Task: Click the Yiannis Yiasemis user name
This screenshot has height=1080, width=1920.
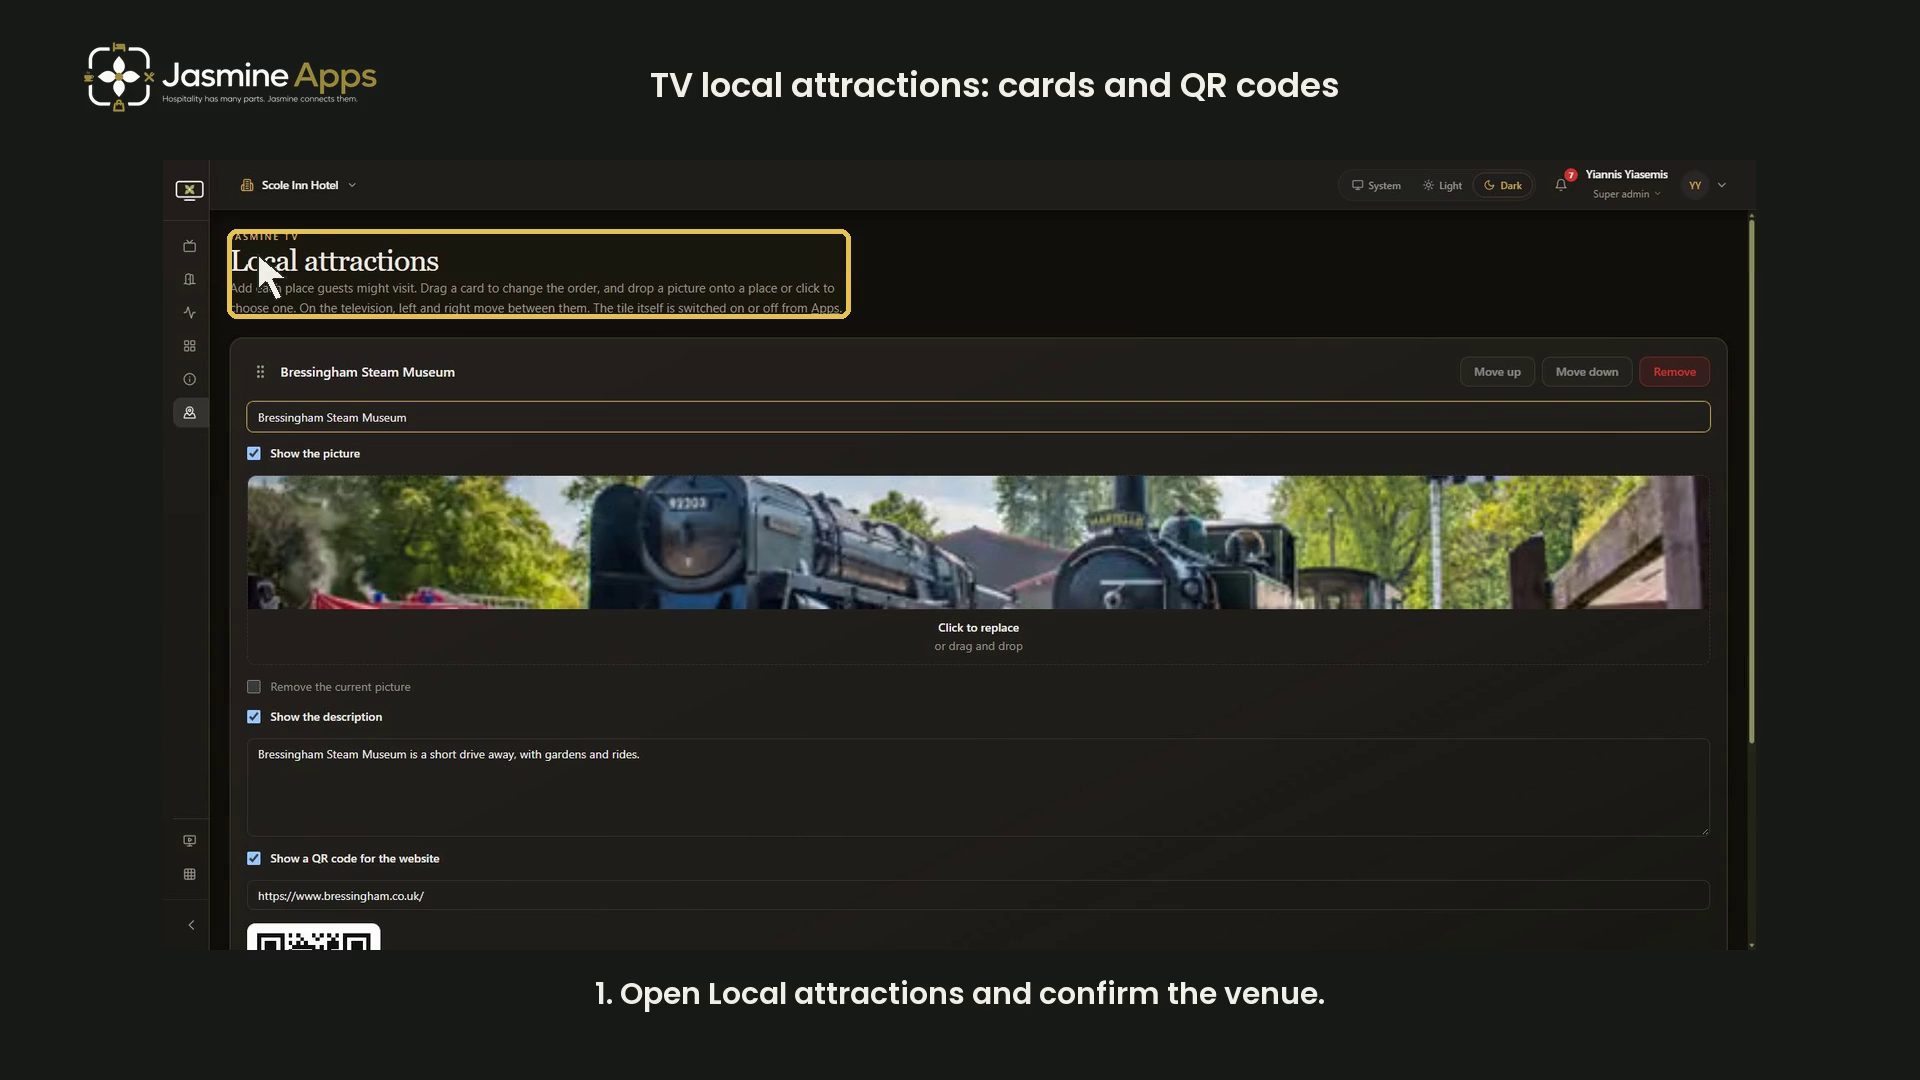Action: pyautogui.click(x=1626, y=175)
